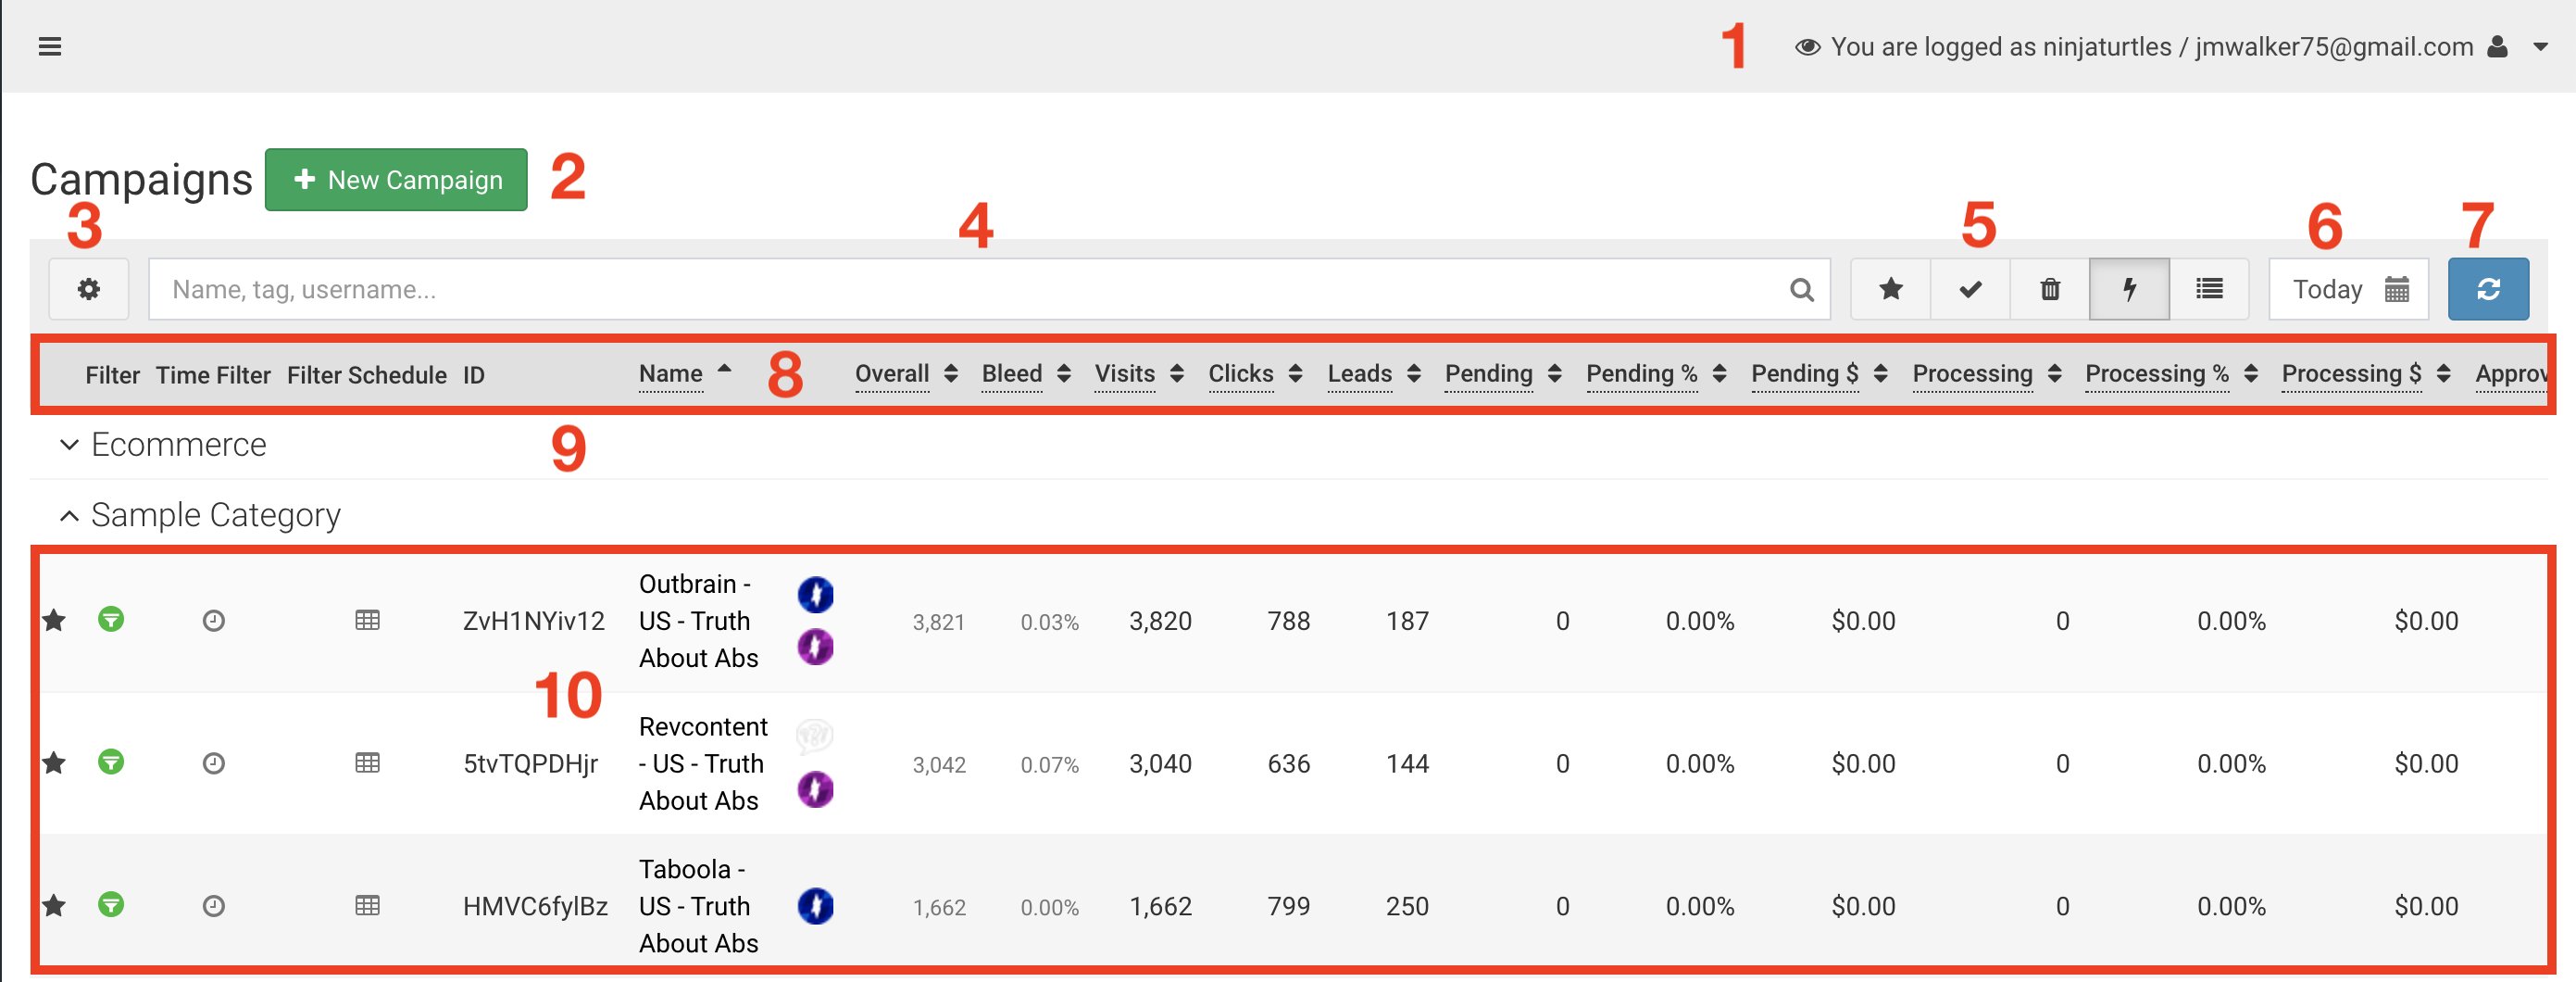Image resolution: width=2576 pixels, height=982 pixels.
Task: Click blue lightning badge on Outbrain row
Action: click(815, 594)
